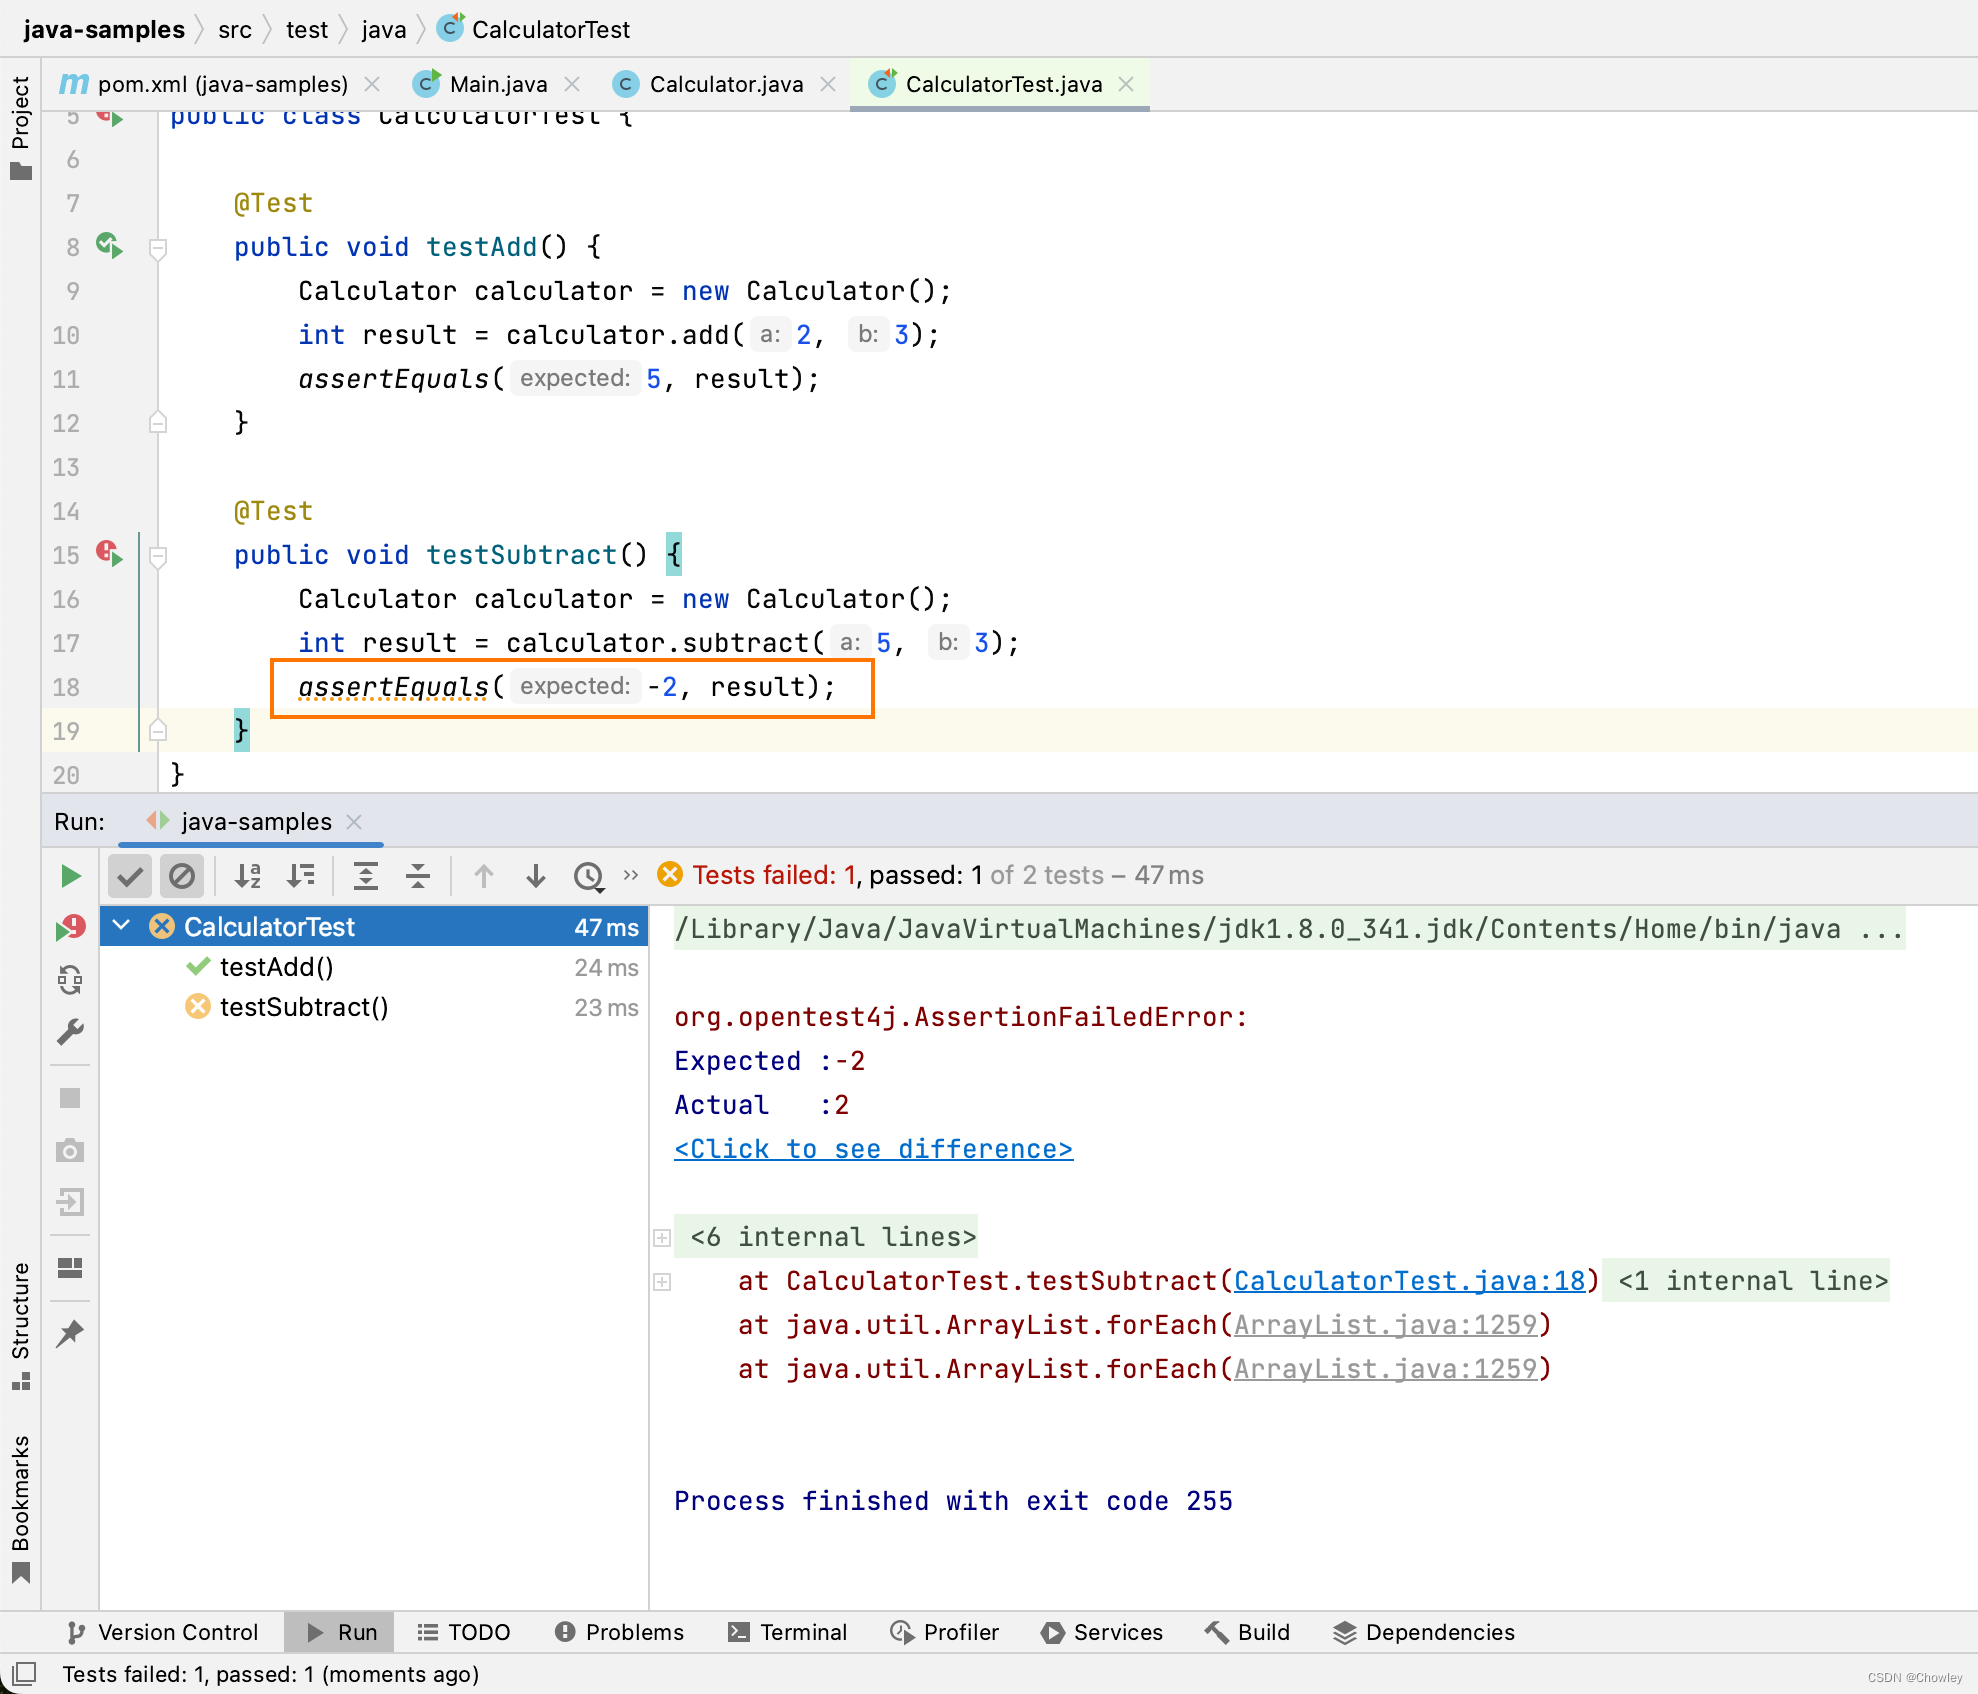The width and height of the screenshot is (1978, 1694).
Task: Collapse testSubtract using the gutter fold arrow
Action: 158,557
